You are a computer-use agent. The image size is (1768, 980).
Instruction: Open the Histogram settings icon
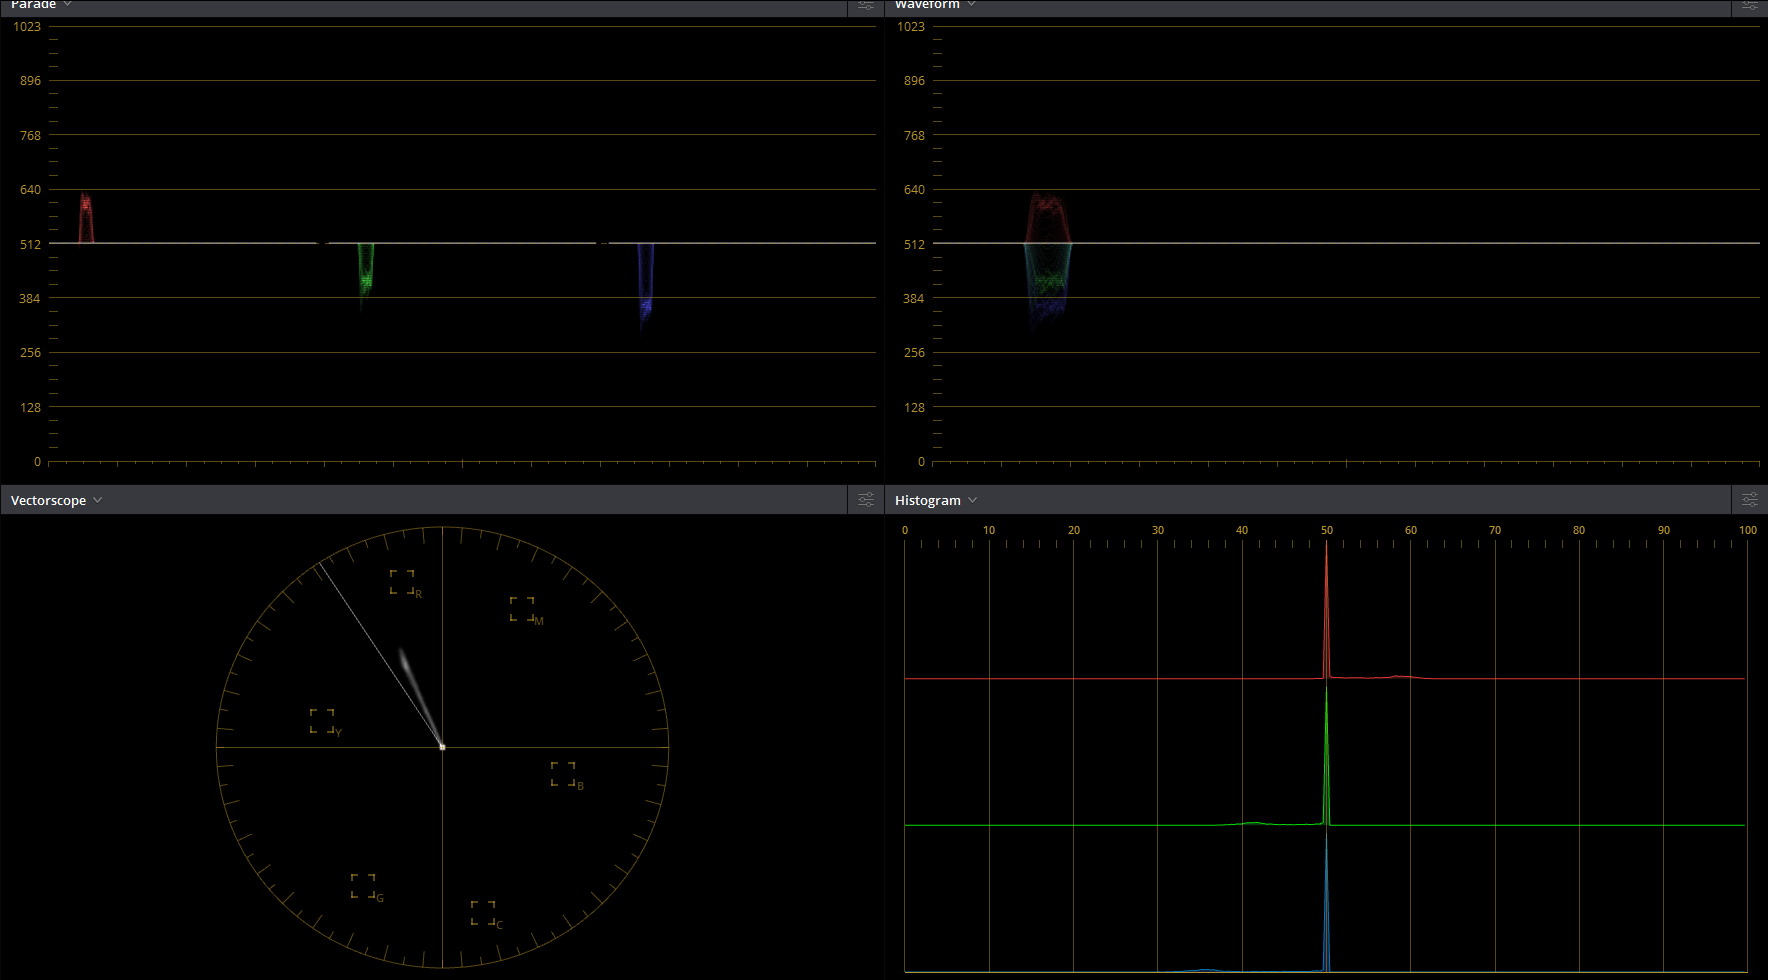tap(1749, 500)
